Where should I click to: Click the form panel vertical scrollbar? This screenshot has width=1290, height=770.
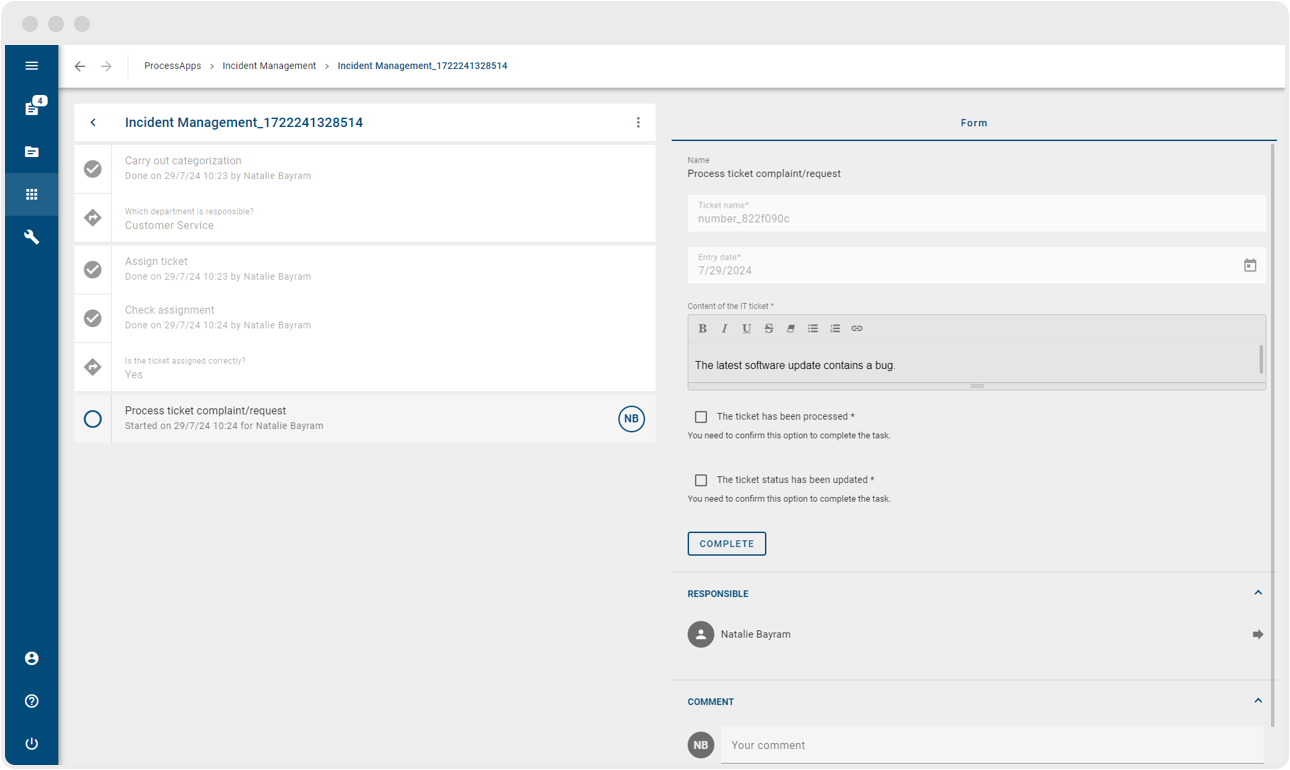click(x=1273, y=435)
